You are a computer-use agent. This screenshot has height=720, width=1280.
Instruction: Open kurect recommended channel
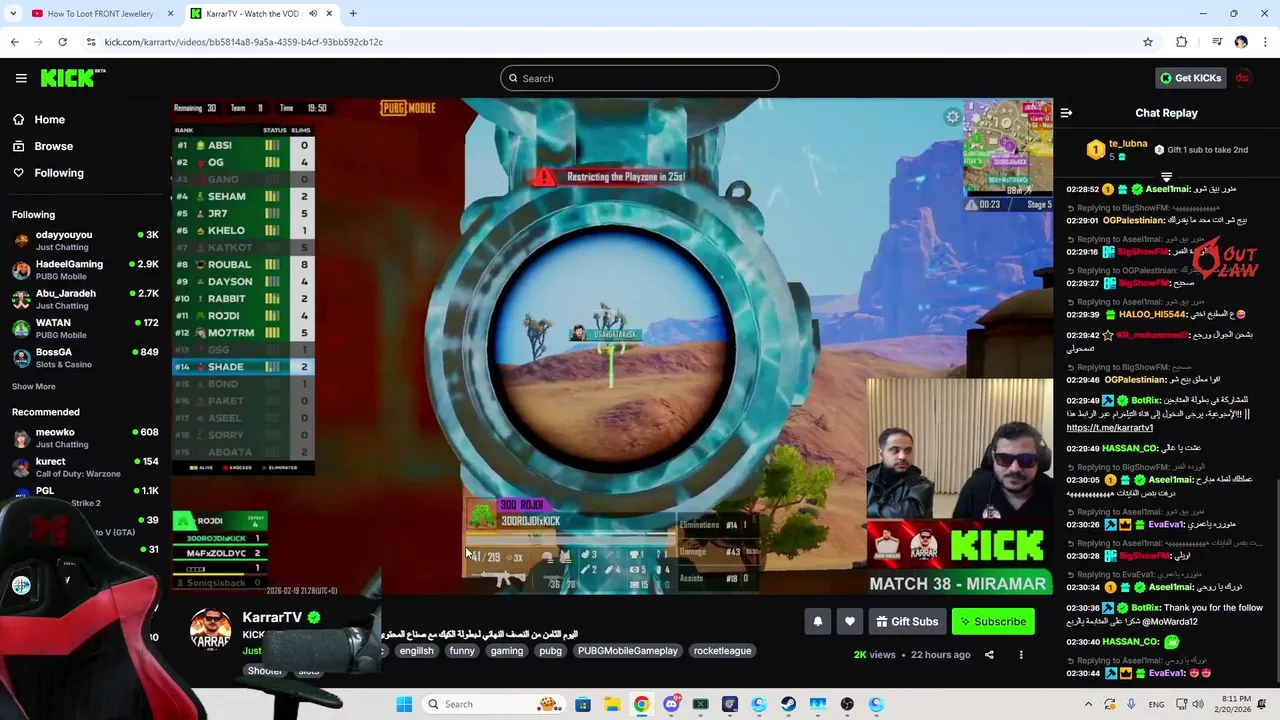85,467
